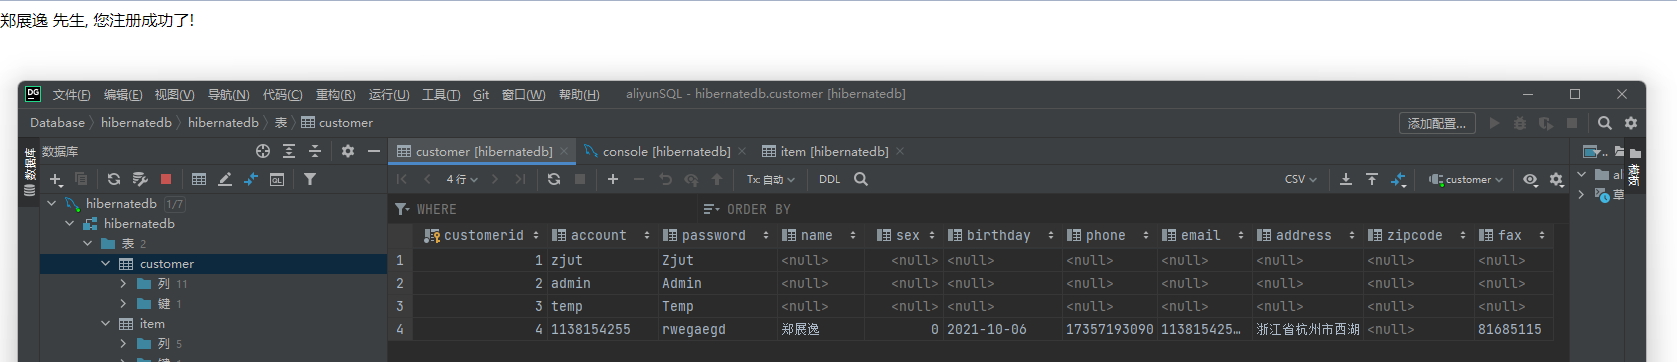This screenshot has width=1677, height=362.
Task: Click the filter funnel icon in database panel
Action: click(310, 179)
